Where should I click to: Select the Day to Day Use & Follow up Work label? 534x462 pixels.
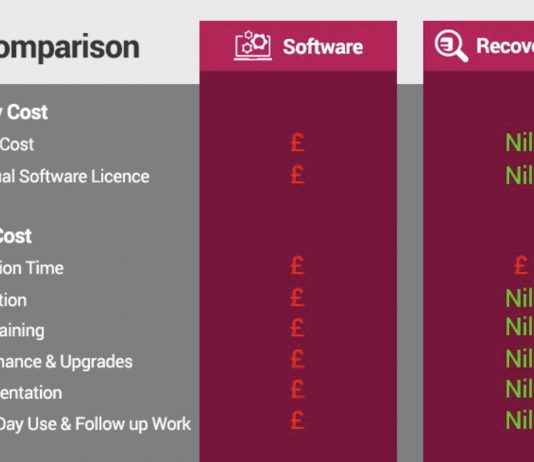point(95,424)
